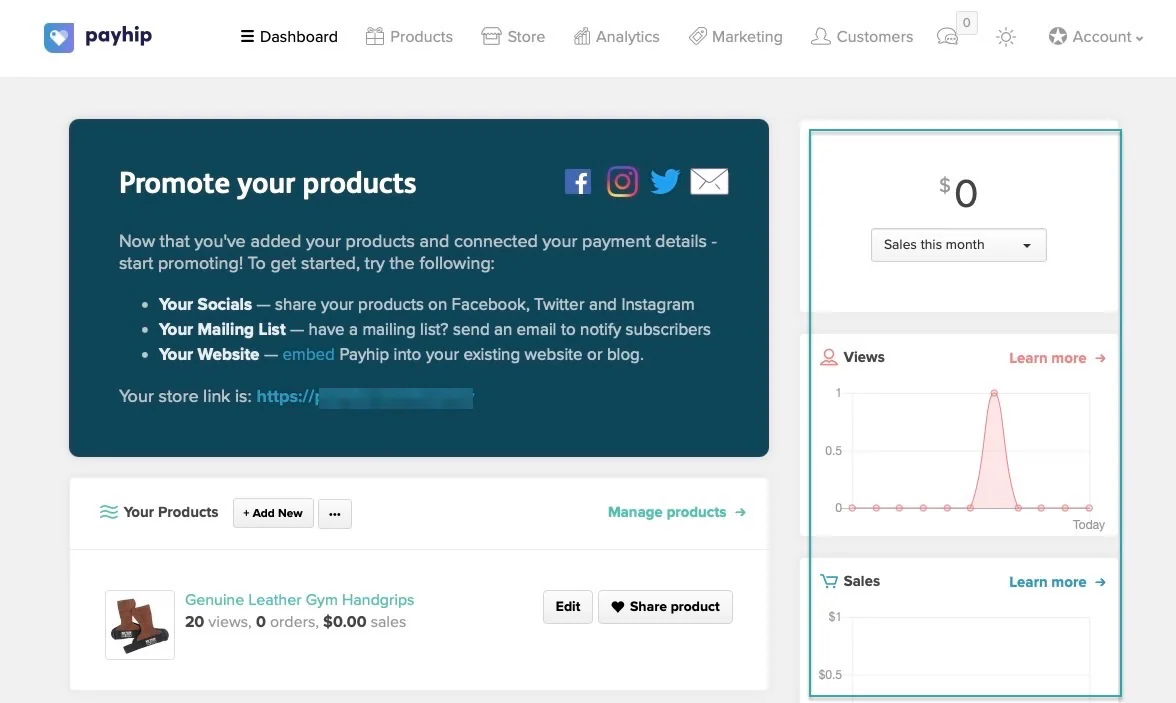Image resolution: width=1176 pixels, height=703 pixels.
Task: Click the Account star icon
Action: [x=1058, y=36]
